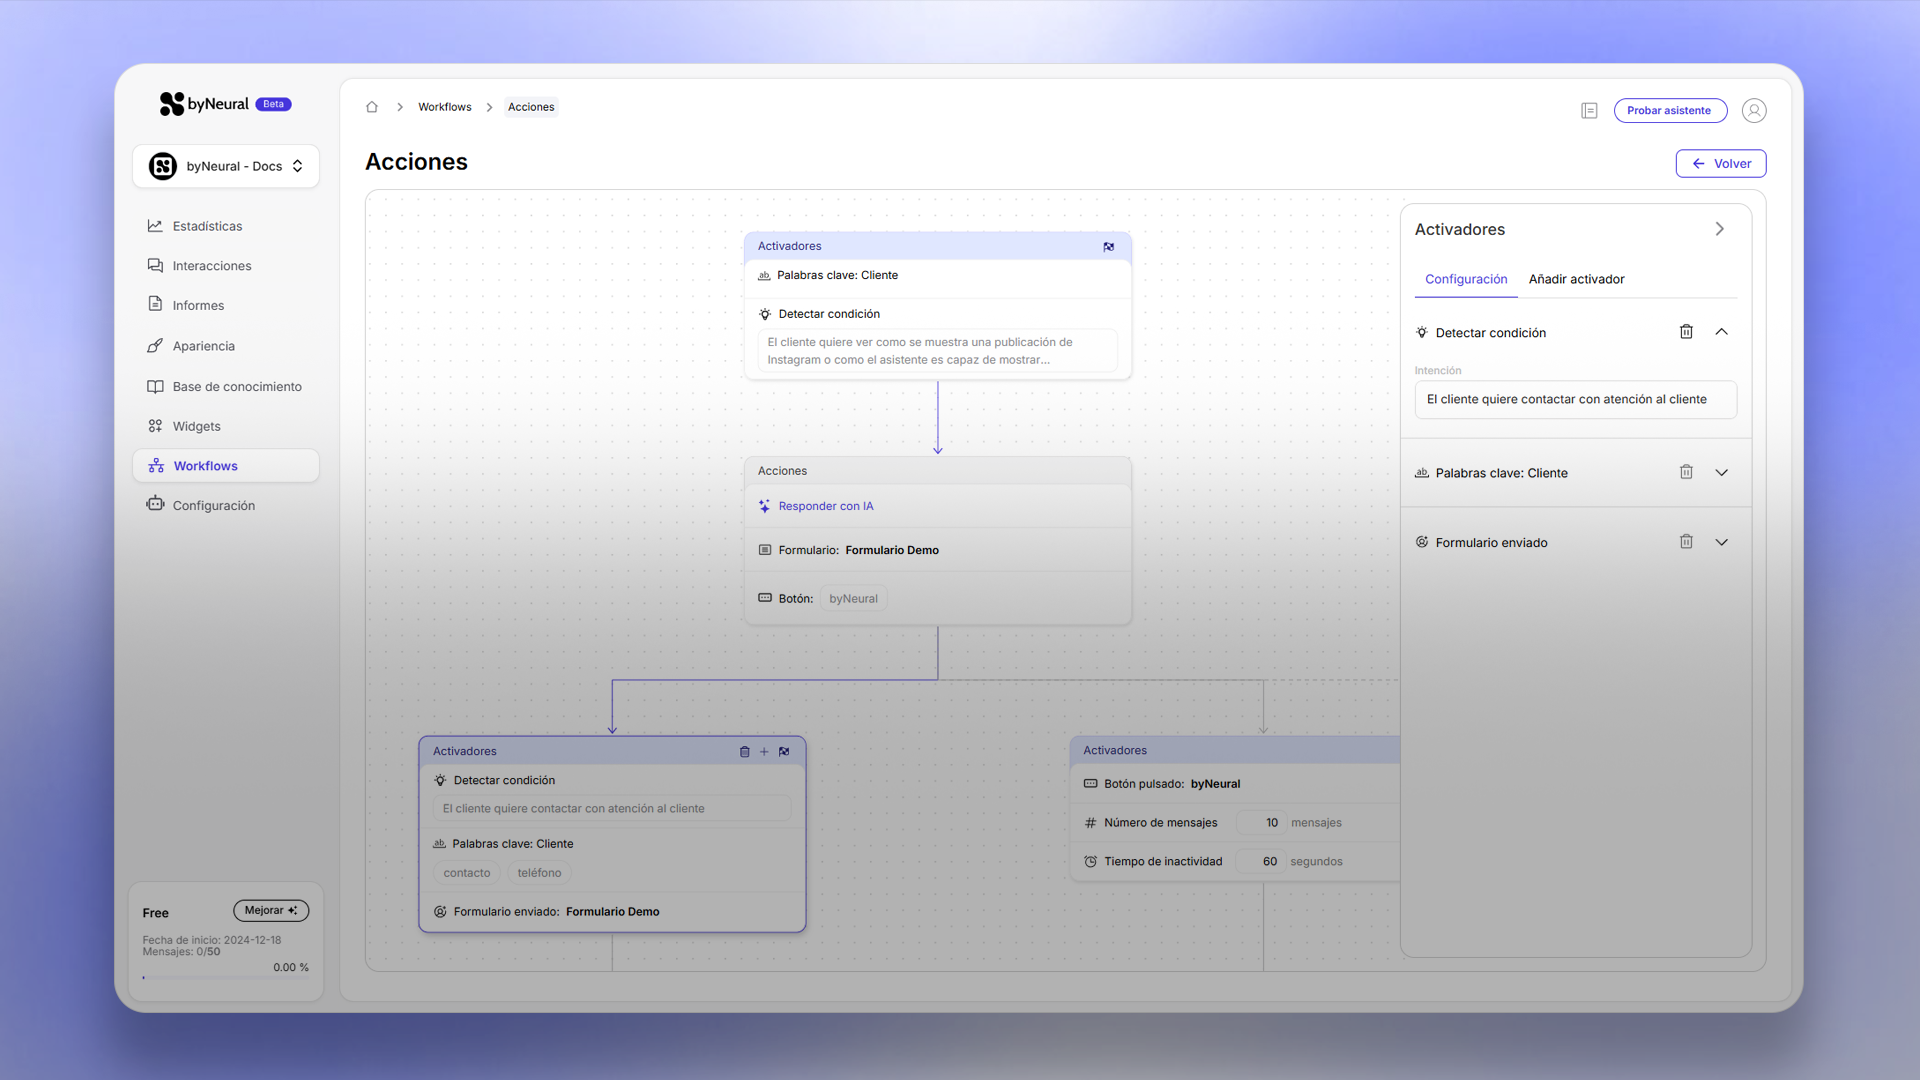Click the home breadcrumb icon
The height and width of the screenshot is (1080, 1920).
tap(372, 107)
